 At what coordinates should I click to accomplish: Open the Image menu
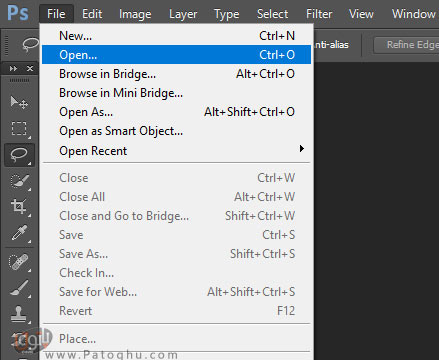click(x=135, y=14)
